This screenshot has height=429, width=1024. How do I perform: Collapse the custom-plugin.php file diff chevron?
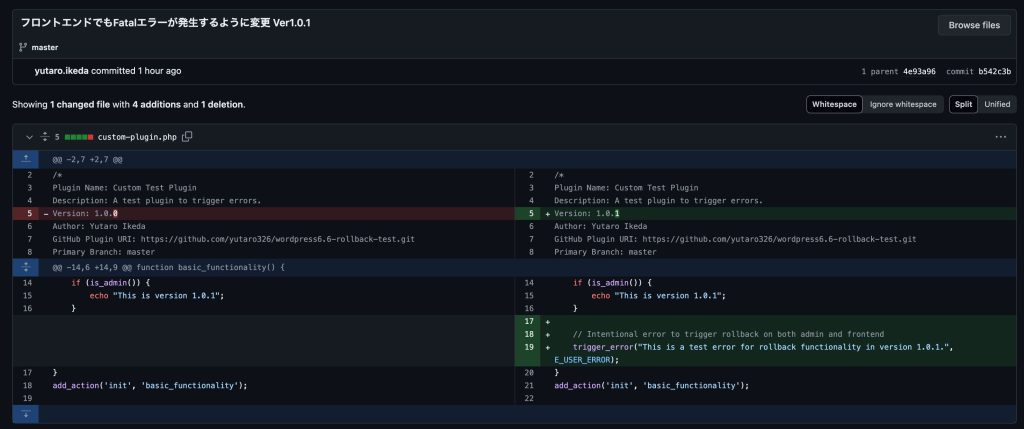click(x=29, y=137)
